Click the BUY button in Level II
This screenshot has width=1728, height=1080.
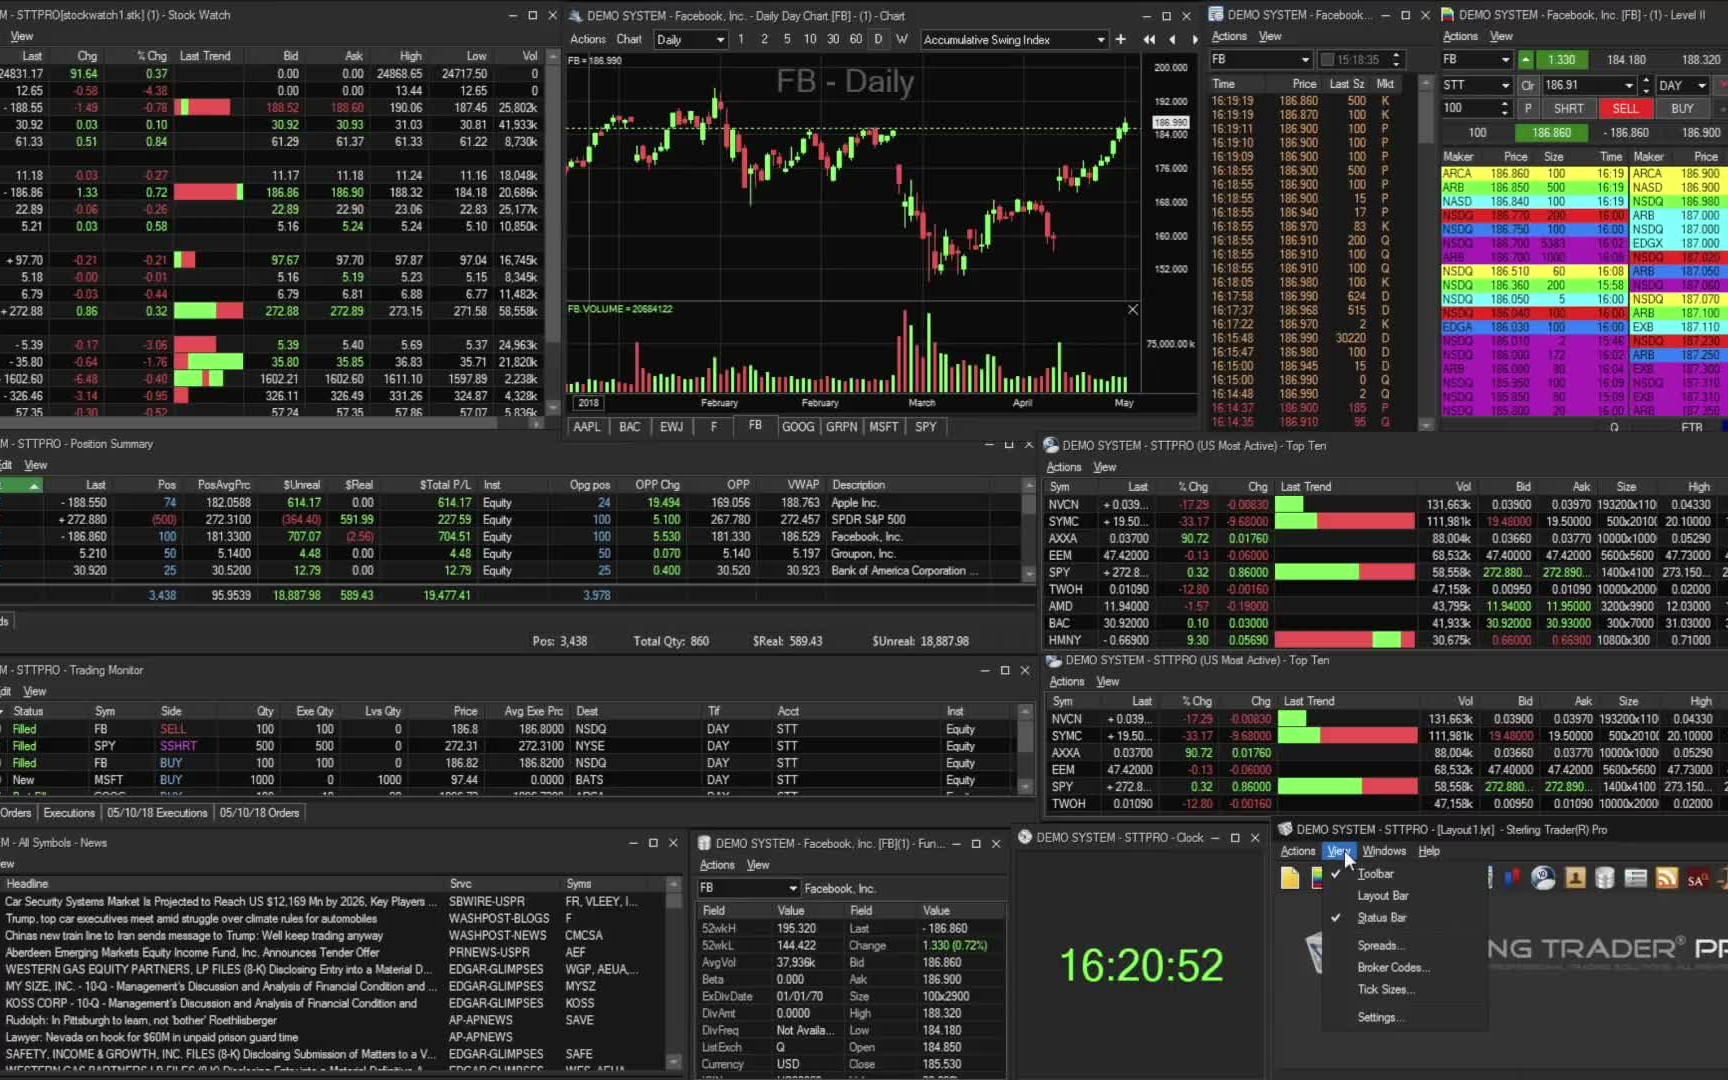[1682, 108]
